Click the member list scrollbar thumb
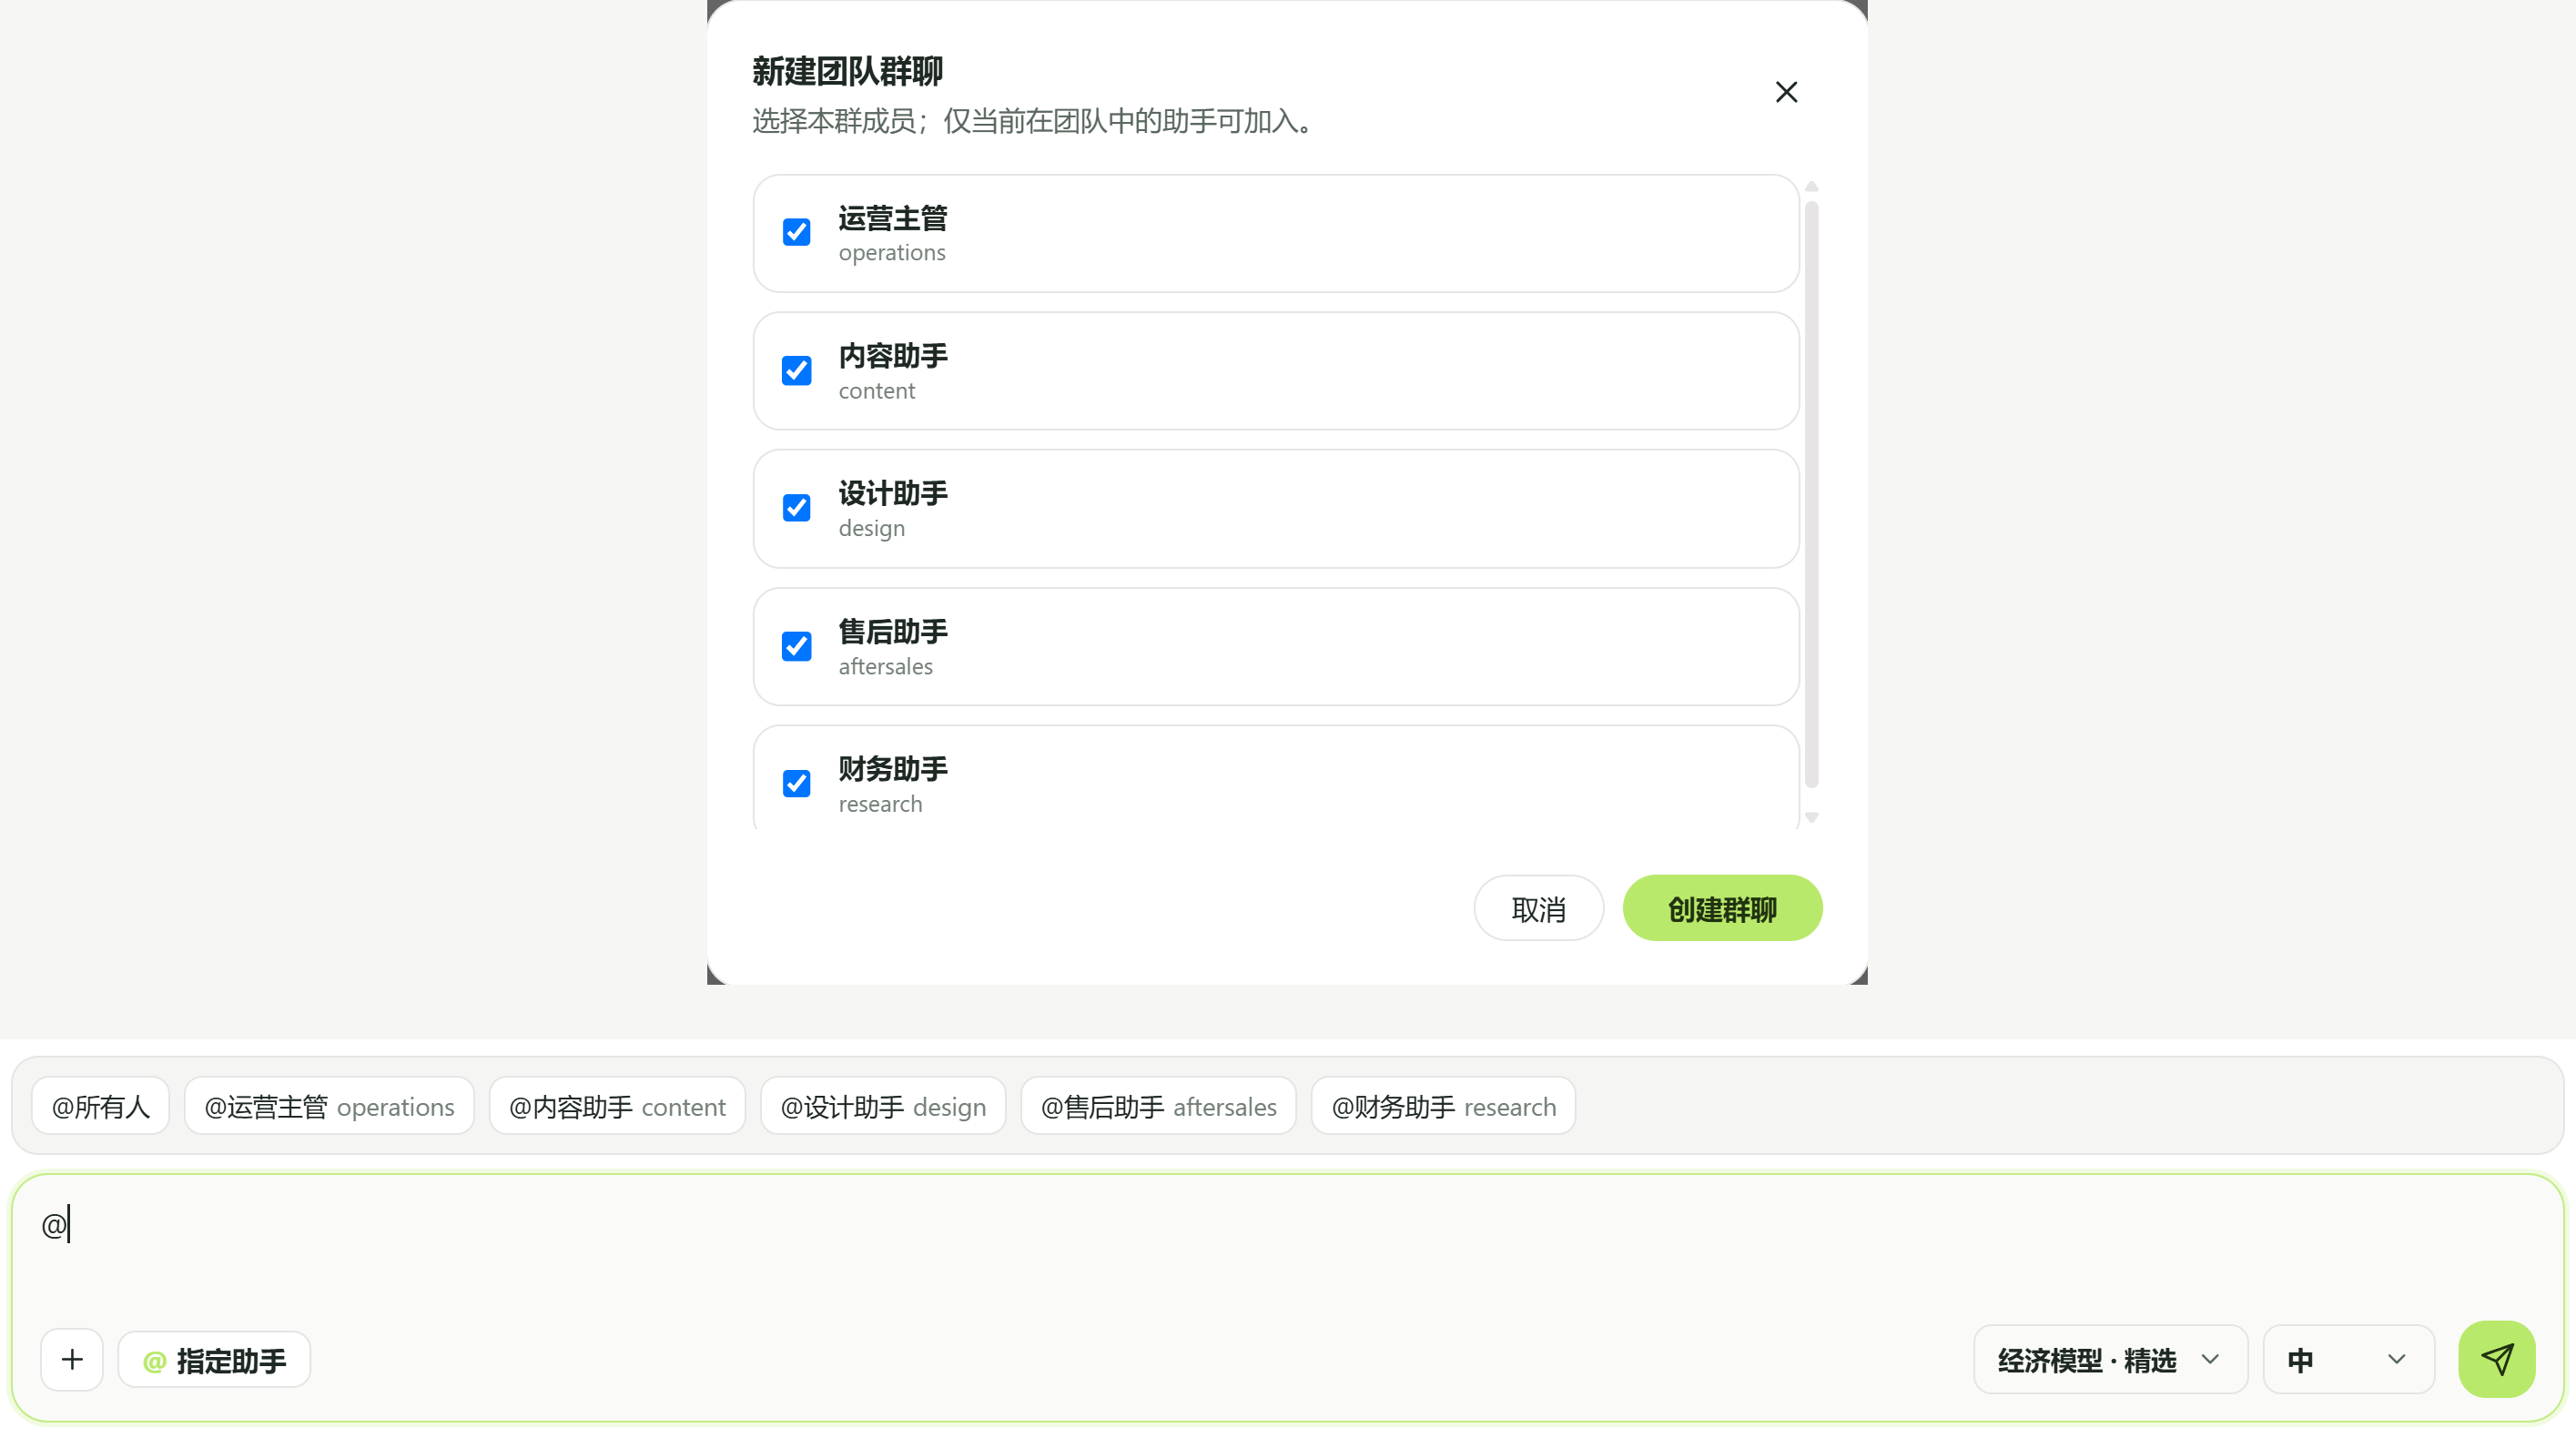The image size is (2576, 1438). coord(1811,495)
